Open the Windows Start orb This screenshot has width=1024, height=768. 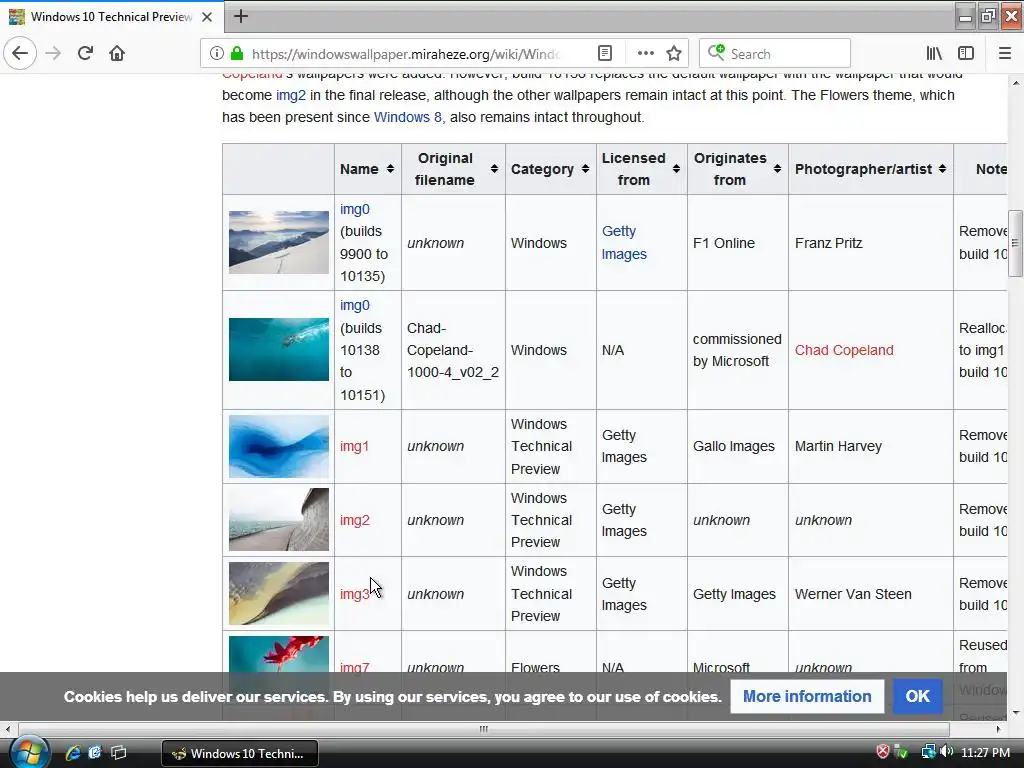(x=29, y=752)
